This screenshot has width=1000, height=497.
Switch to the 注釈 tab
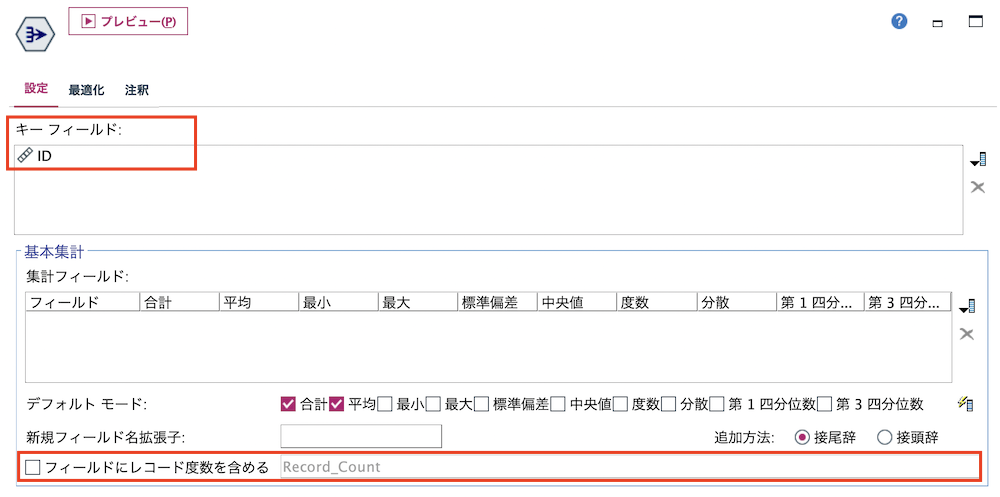click(x=136, y=90)
